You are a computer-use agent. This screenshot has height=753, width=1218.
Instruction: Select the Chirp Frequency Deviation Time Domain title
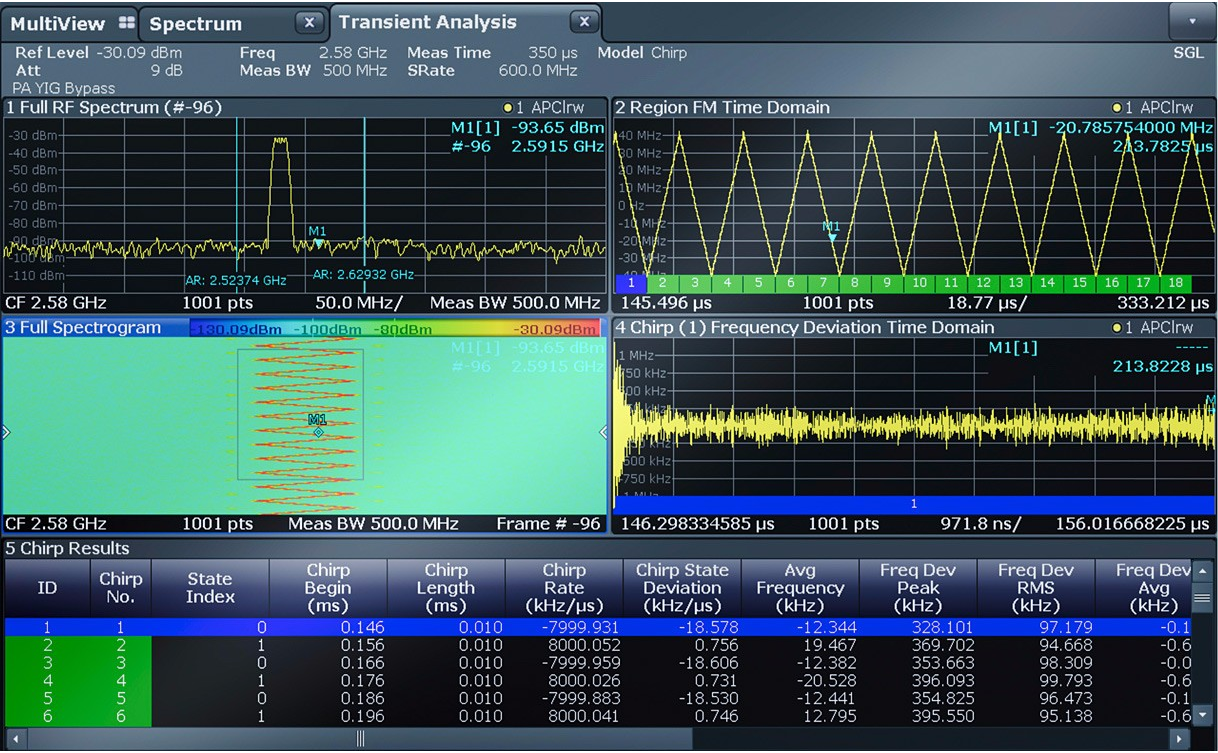[x=805, y=327]
